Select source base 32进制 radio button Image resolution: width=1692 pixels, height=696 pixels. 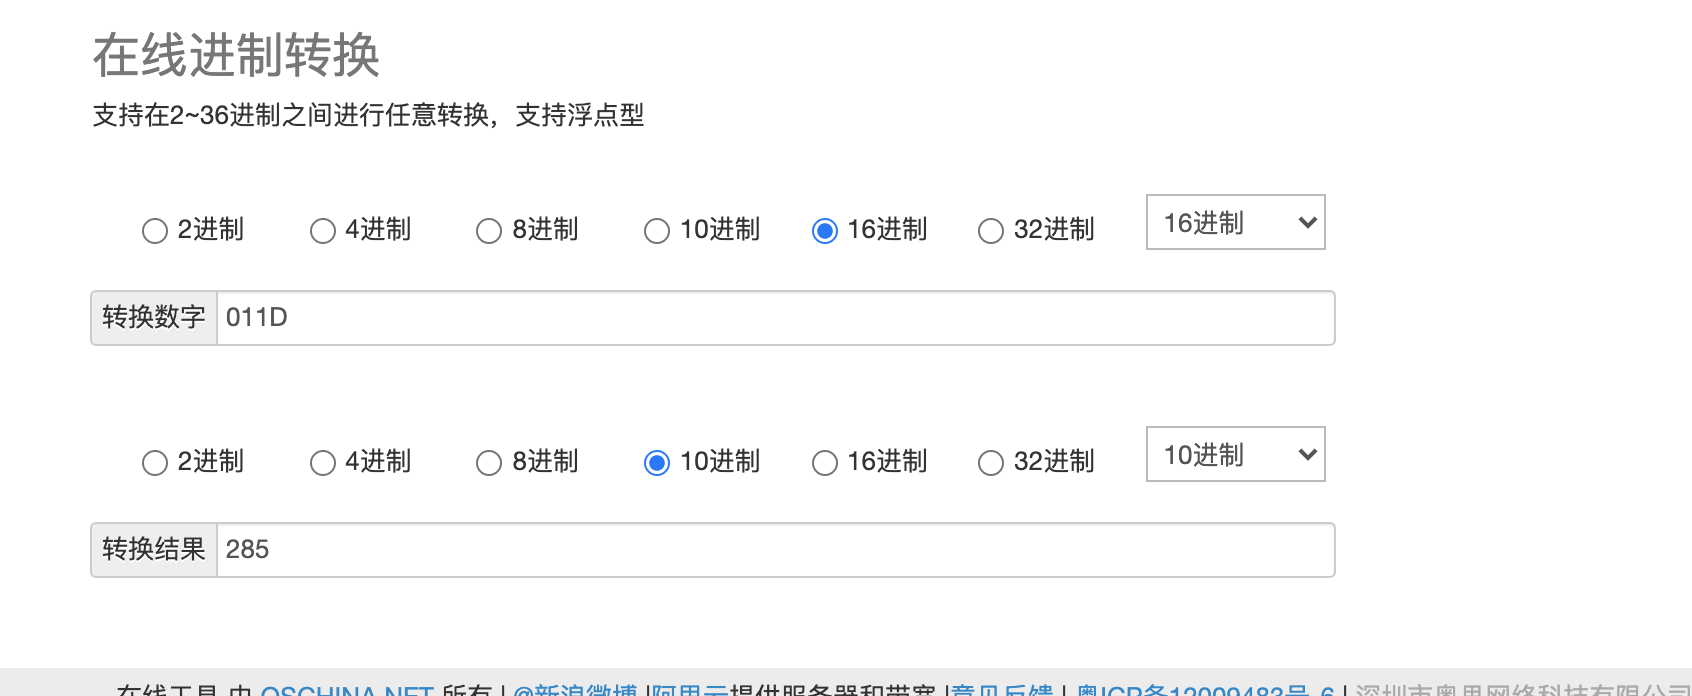point(991,231)
